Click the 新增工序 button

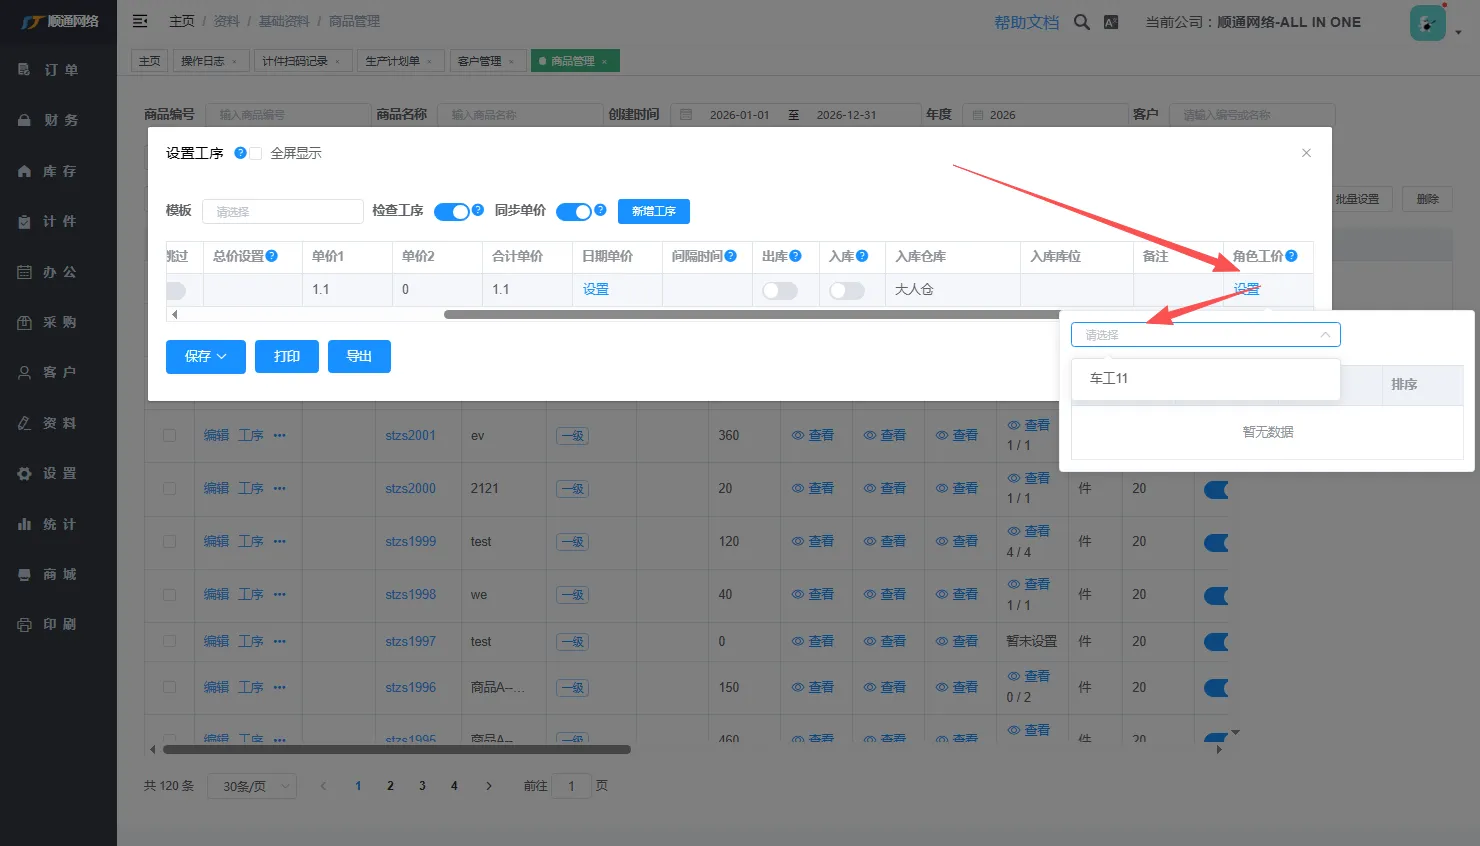point(653,211)
